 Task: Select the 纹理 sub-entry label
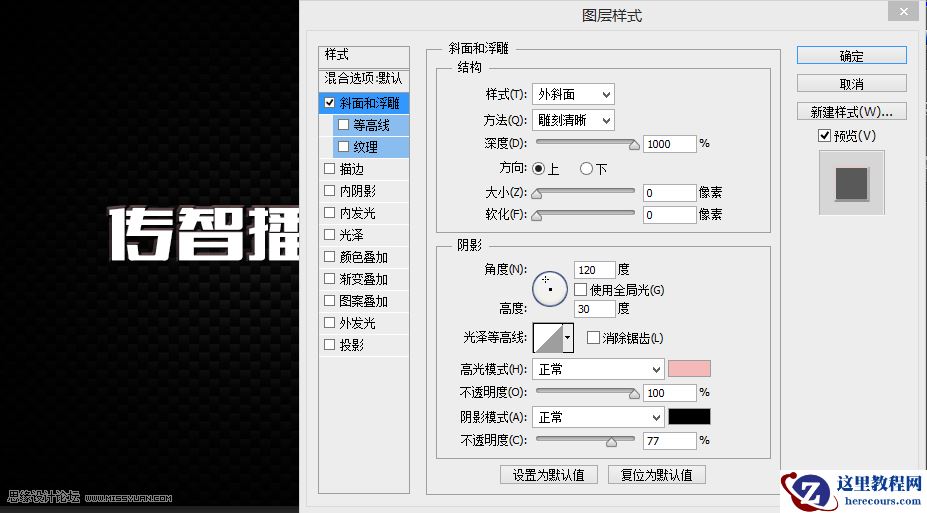[x=365, y=147]
